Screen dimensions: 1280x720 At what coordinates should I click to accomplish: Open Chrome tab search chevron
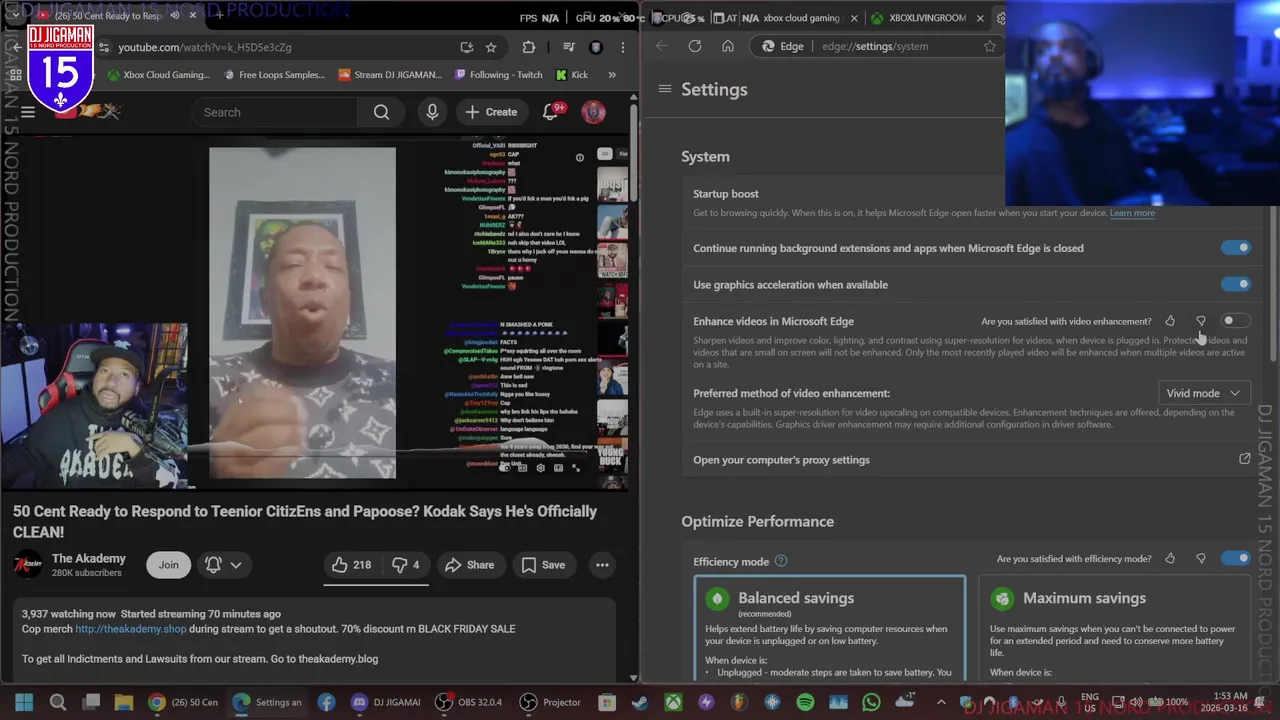pos(16,16)
